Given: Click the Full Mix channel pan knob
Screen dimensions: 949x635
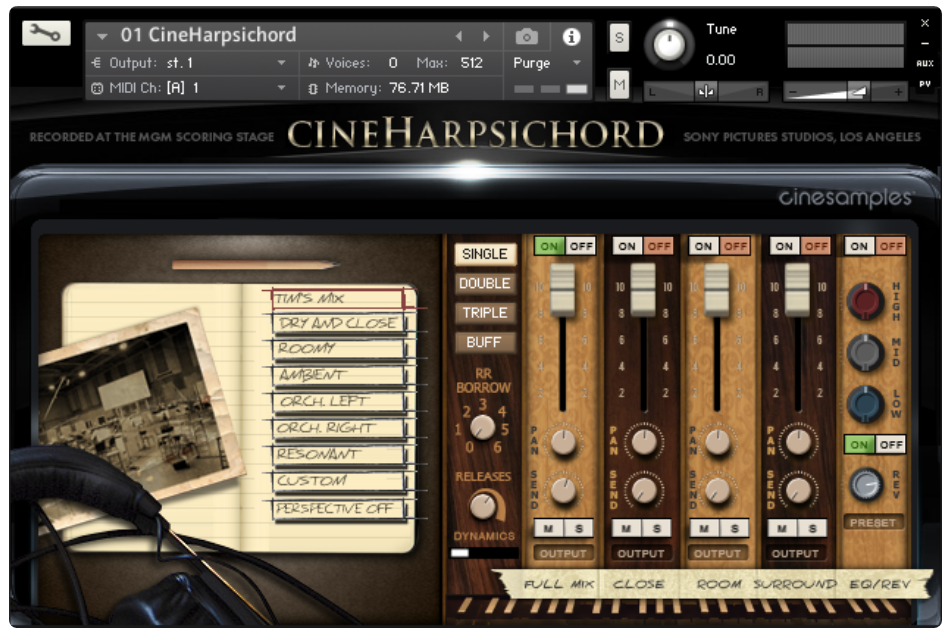Looking at the screenshot, I should click(563, 442).
